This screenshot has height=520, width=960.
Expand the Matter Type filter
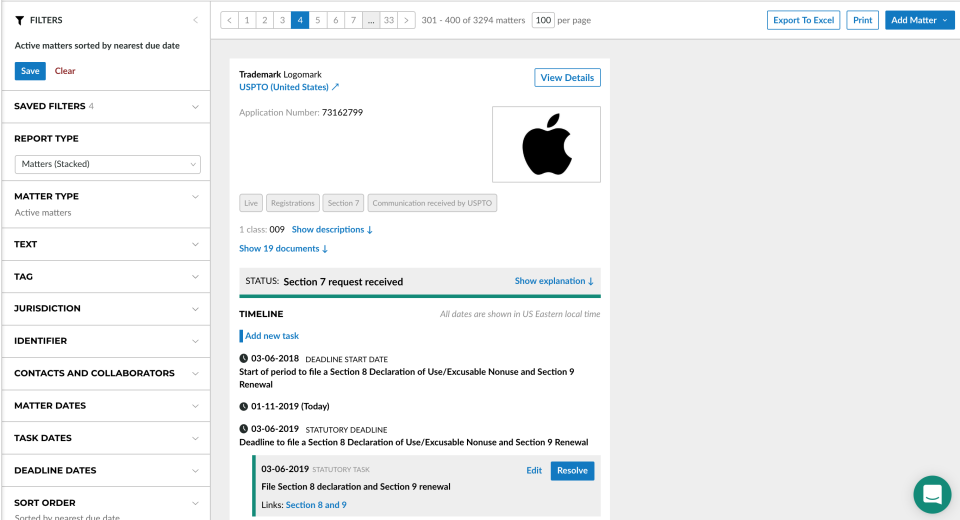pos(107,204)
